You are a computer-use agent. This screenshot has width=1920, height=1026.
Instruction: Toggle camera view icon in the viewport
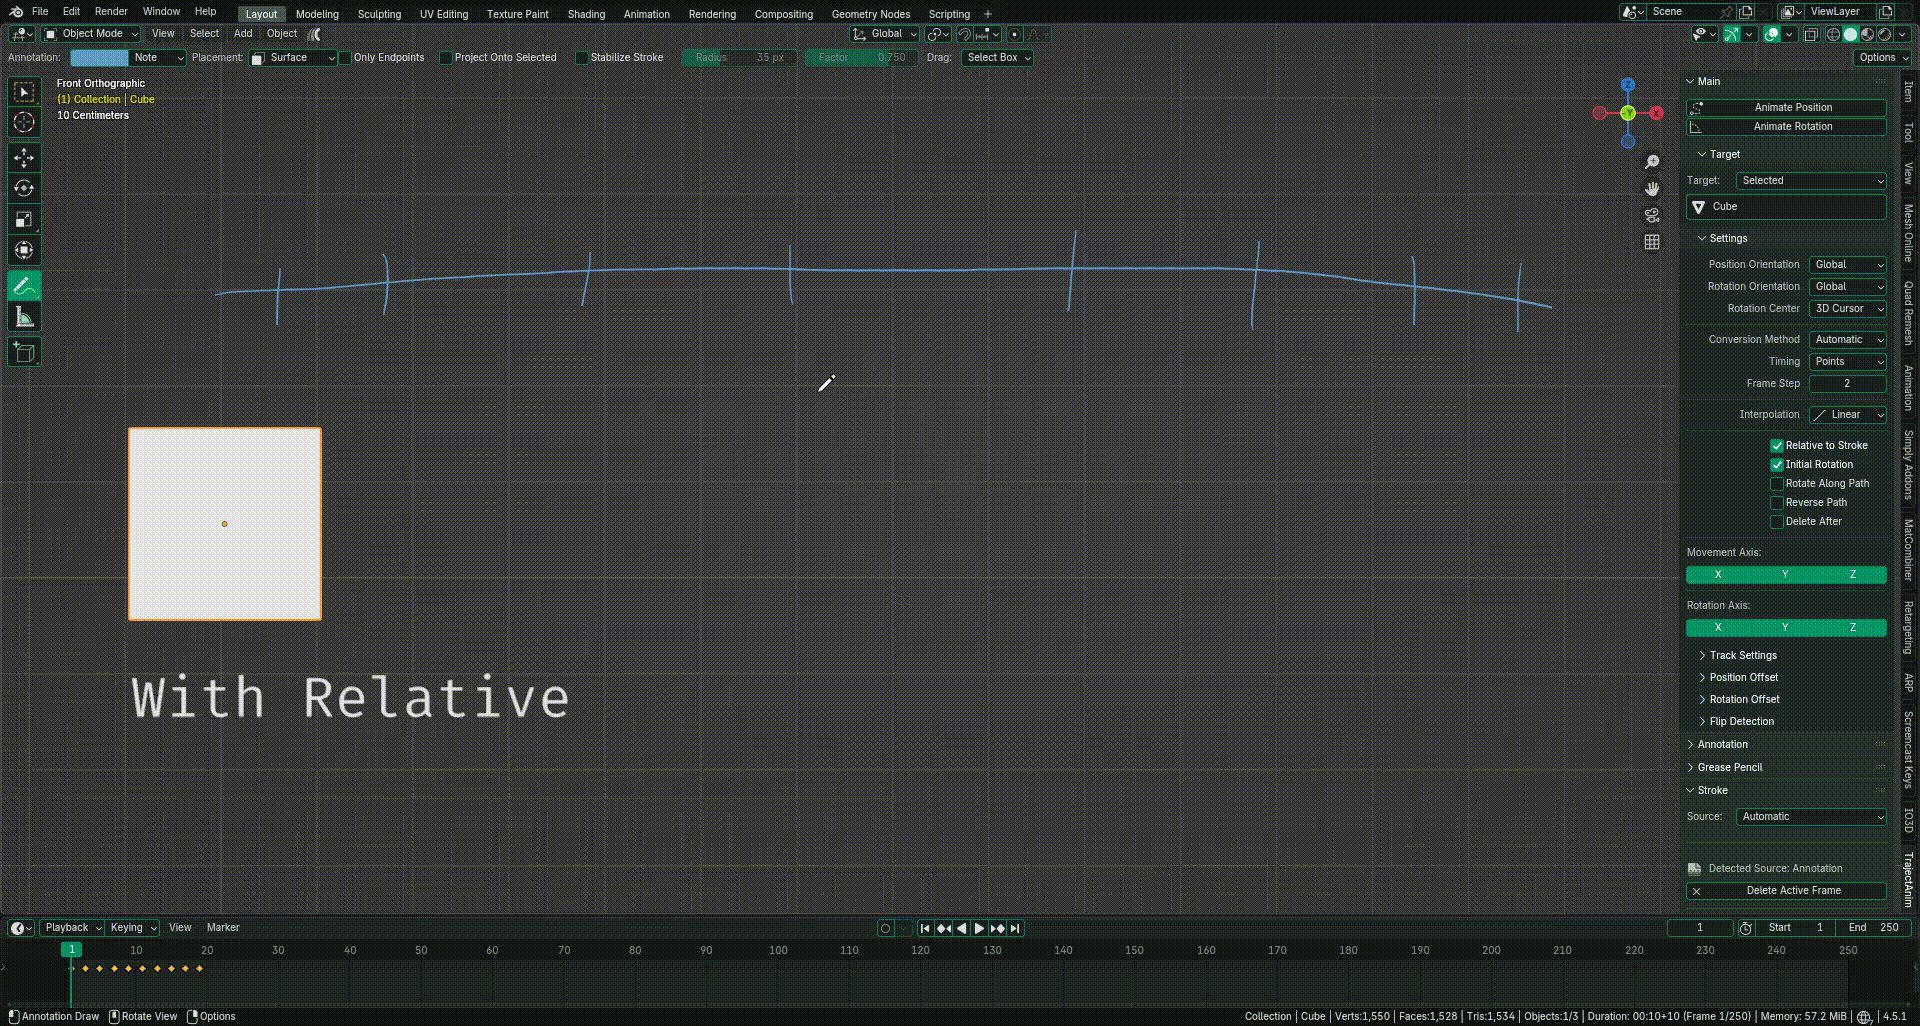[x=1652, y=215]
